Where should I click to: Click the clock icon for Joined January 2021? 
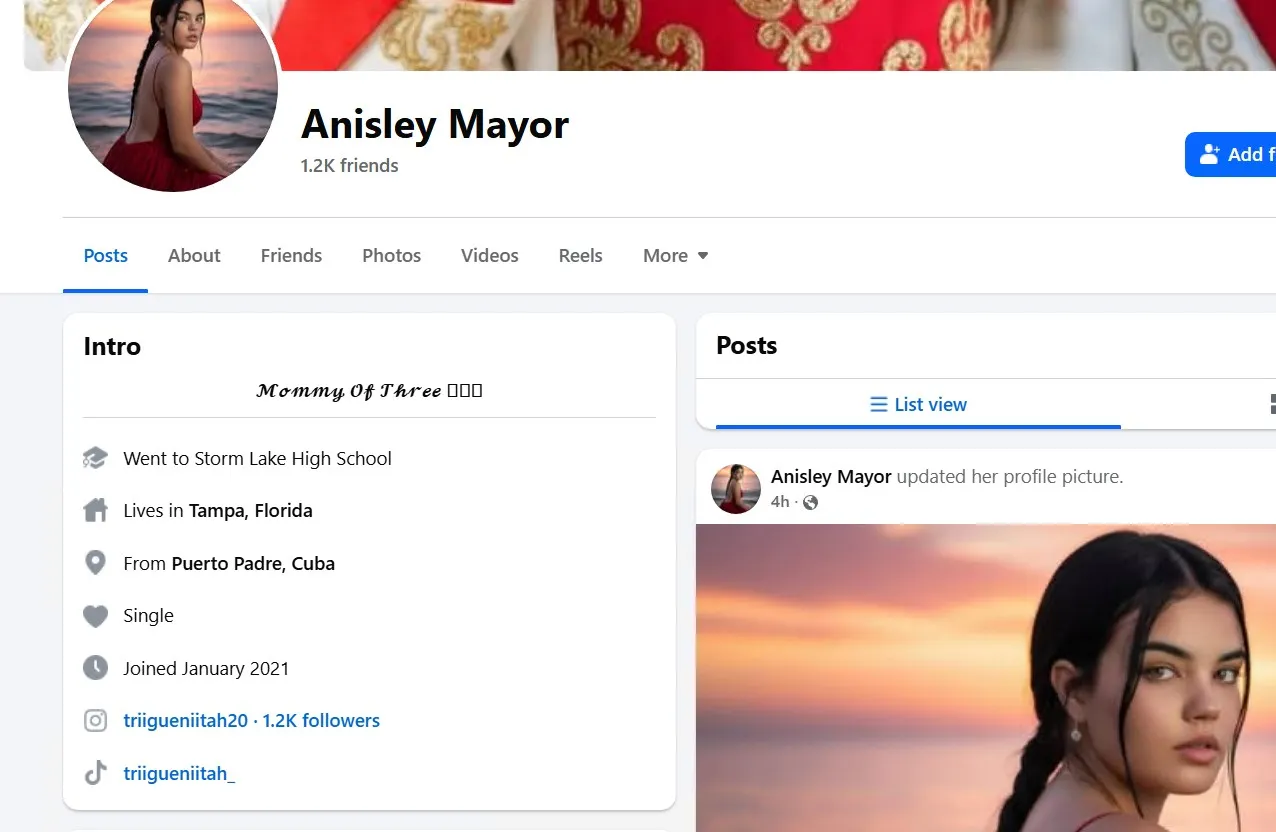click(95, 667)
